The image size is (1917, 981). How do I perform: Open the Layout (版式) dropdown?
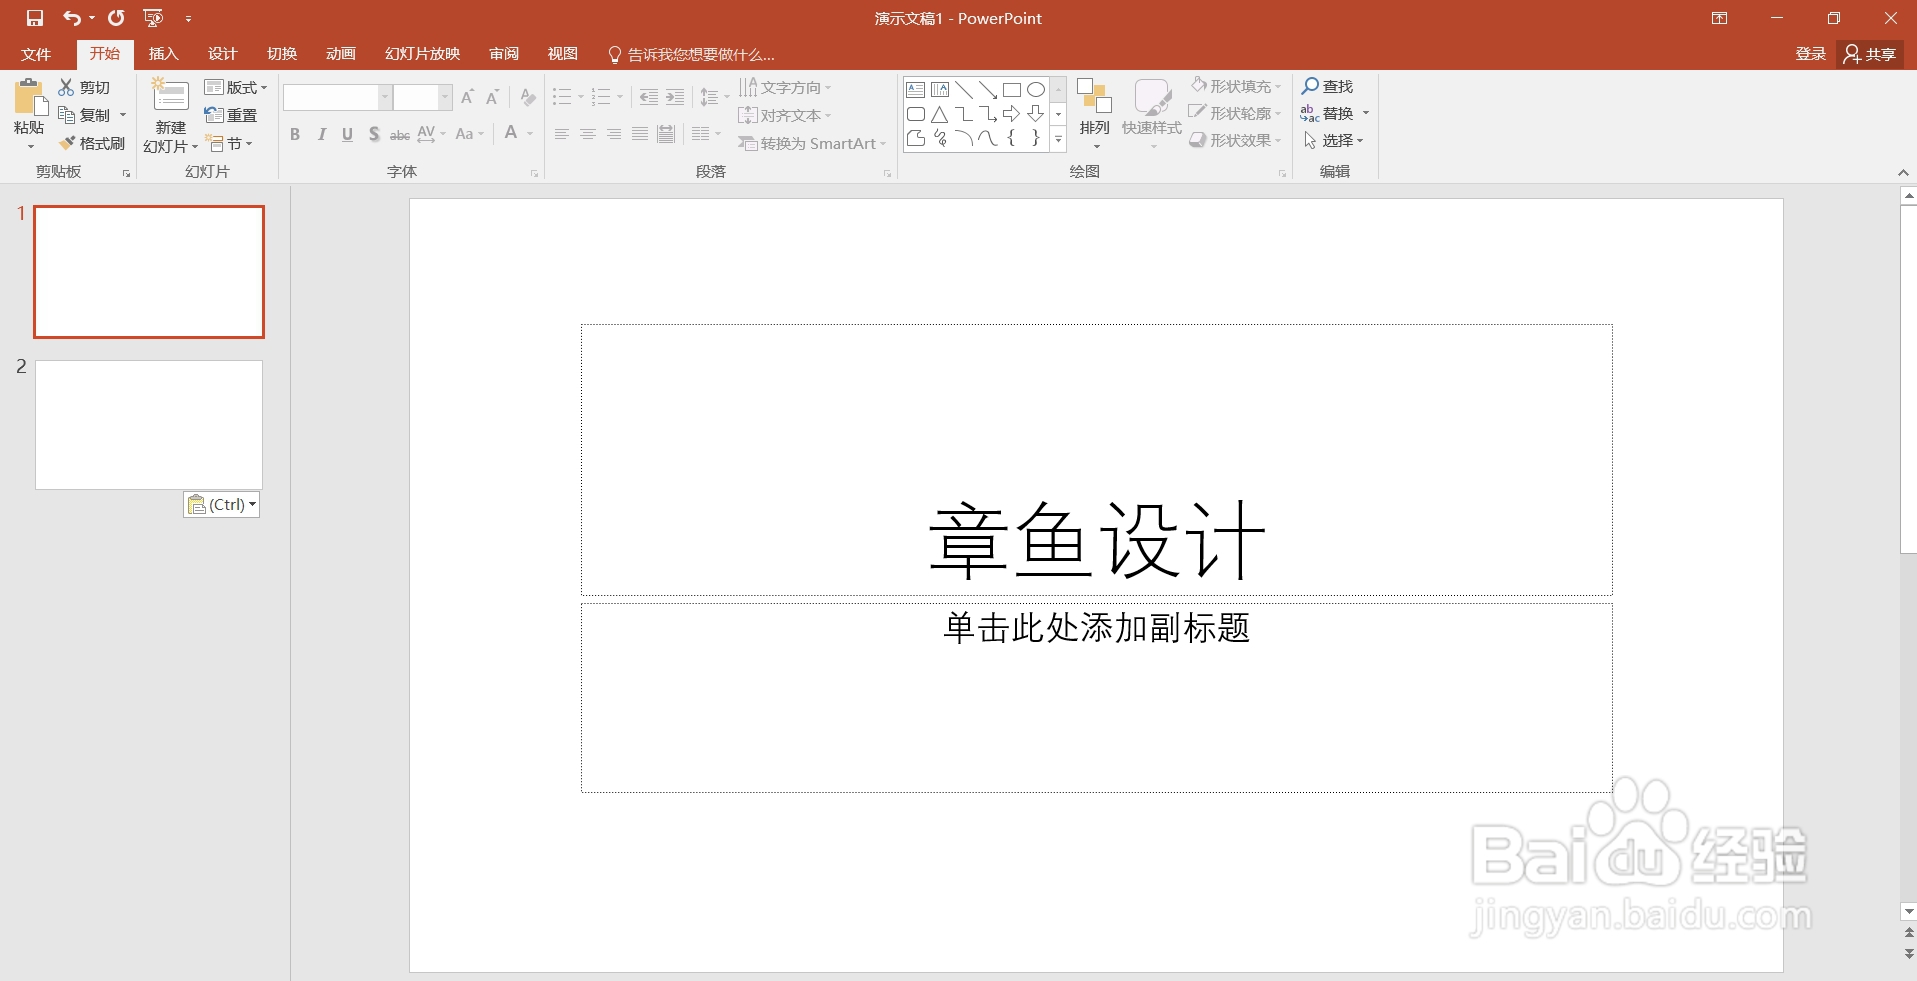pos(236,87)
